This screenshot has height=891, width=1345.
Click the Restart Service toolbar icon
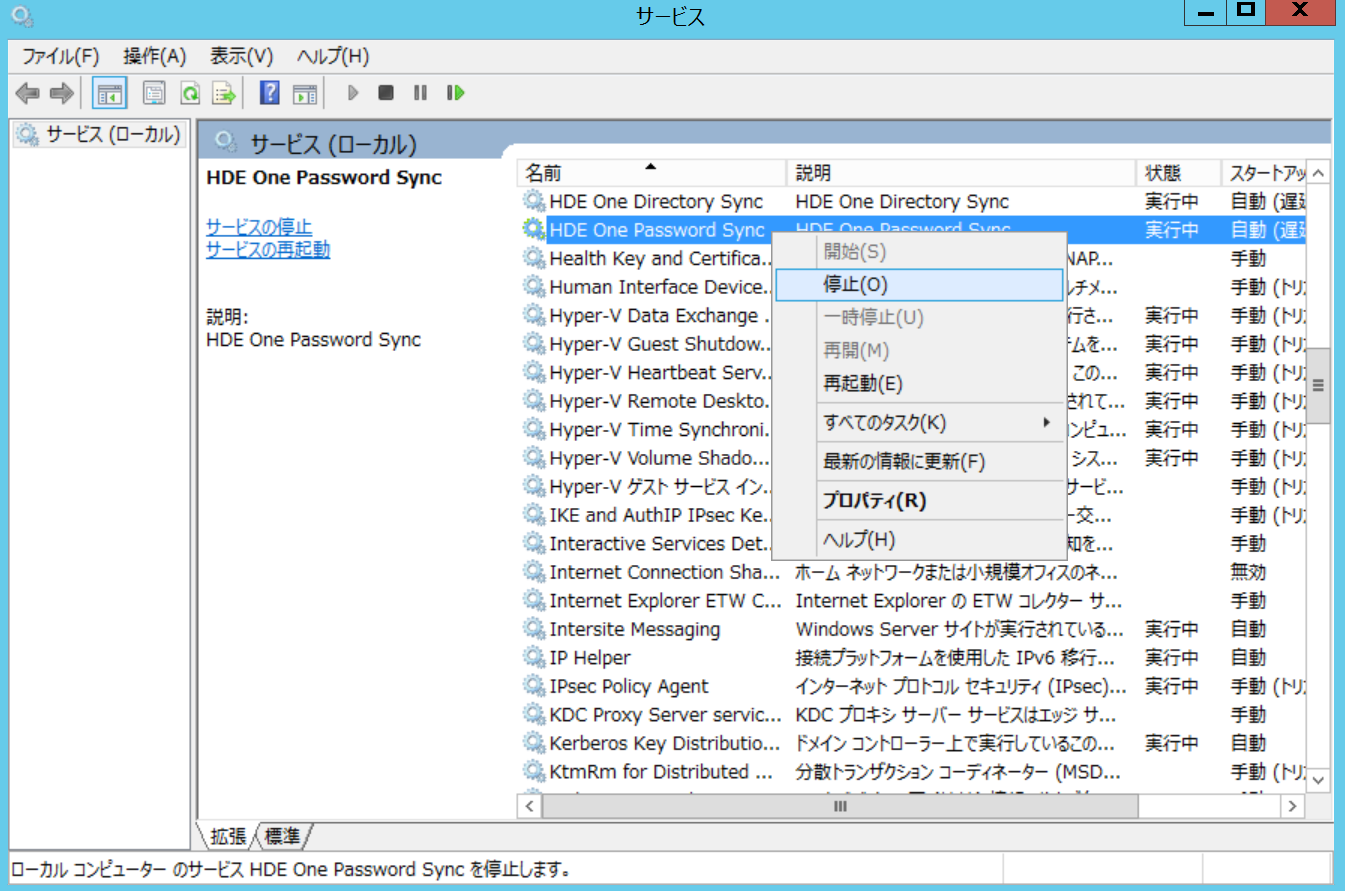[x=456, y=93]
